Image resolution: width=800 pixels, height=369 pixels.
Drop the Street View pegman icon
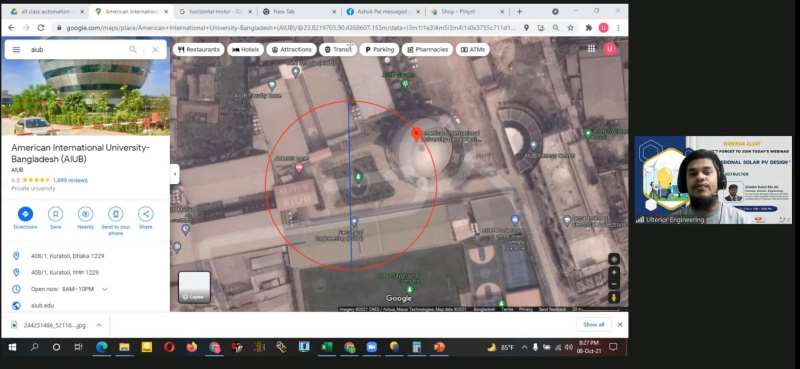tap(614, 297)
